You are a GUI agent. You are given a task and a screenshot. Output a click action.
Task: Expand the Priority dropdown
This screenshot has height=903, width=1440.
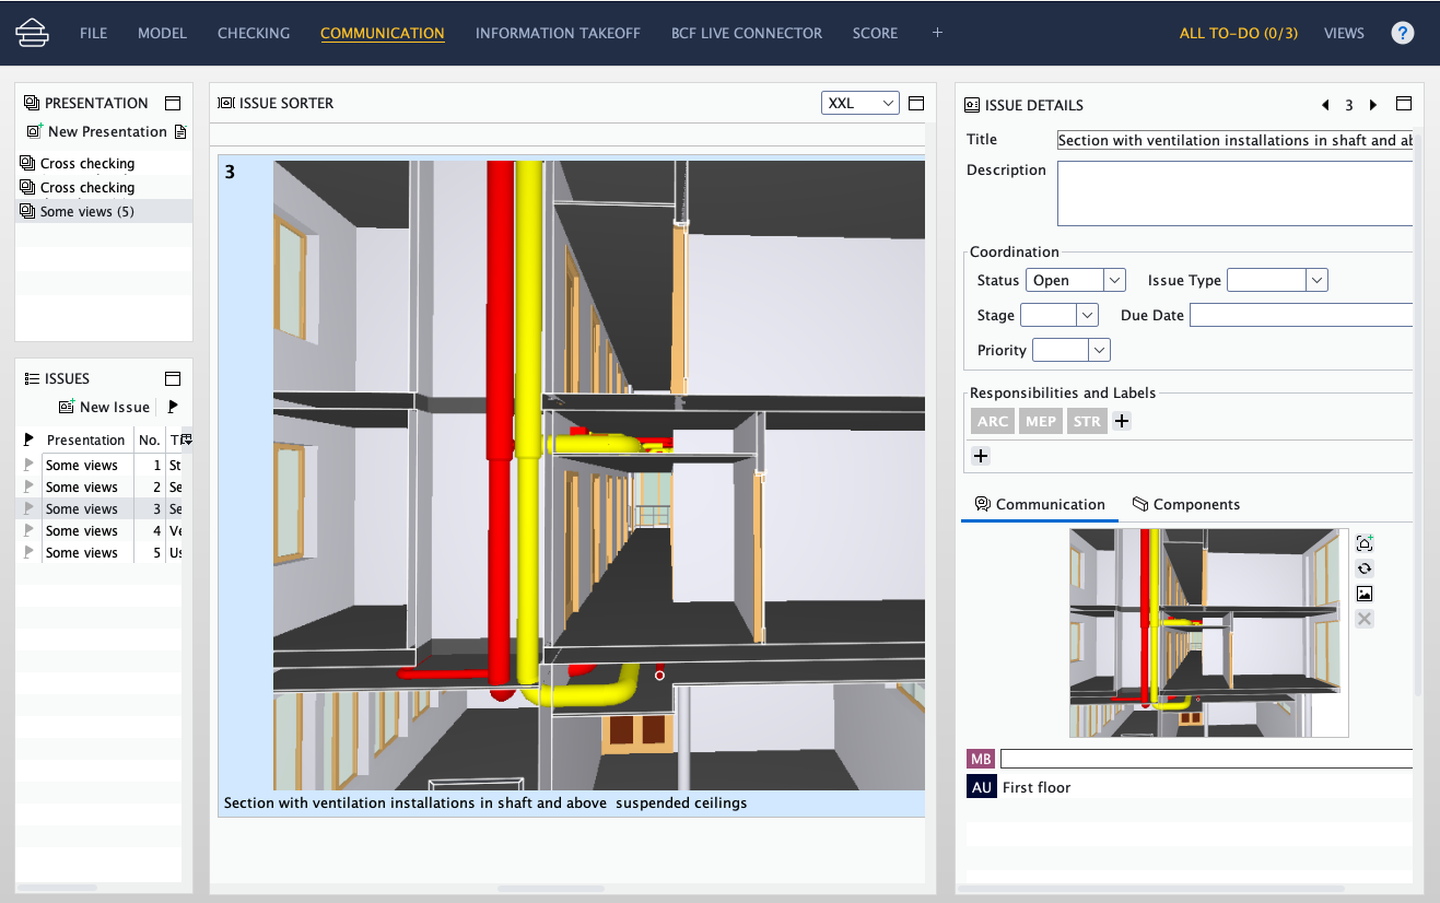click(1099, 350)
